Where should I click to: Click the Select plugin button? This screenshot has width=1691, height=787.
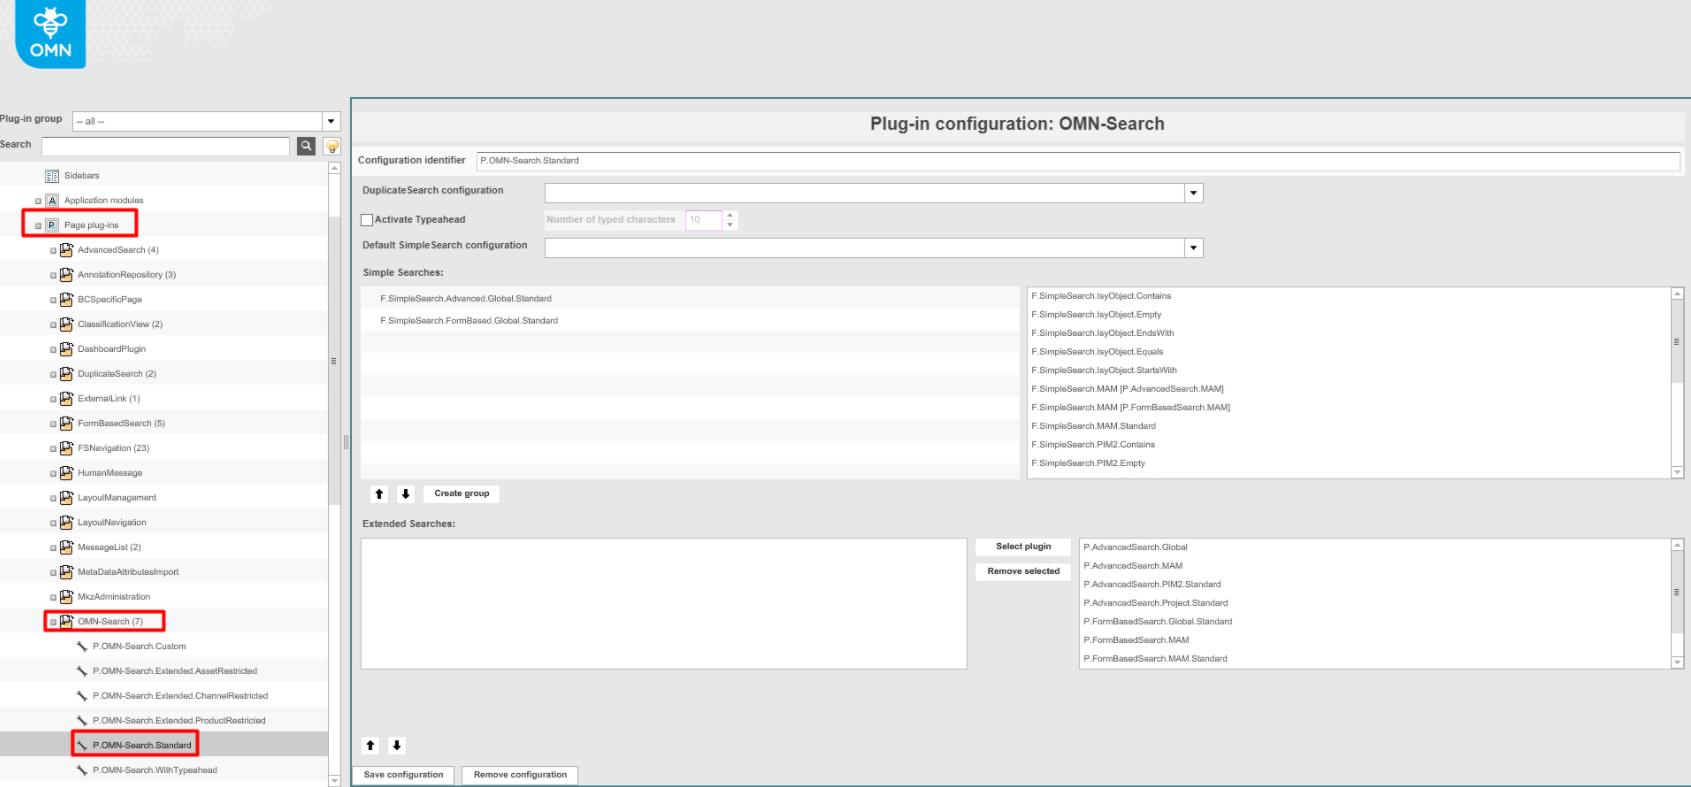coord(1023,547)
